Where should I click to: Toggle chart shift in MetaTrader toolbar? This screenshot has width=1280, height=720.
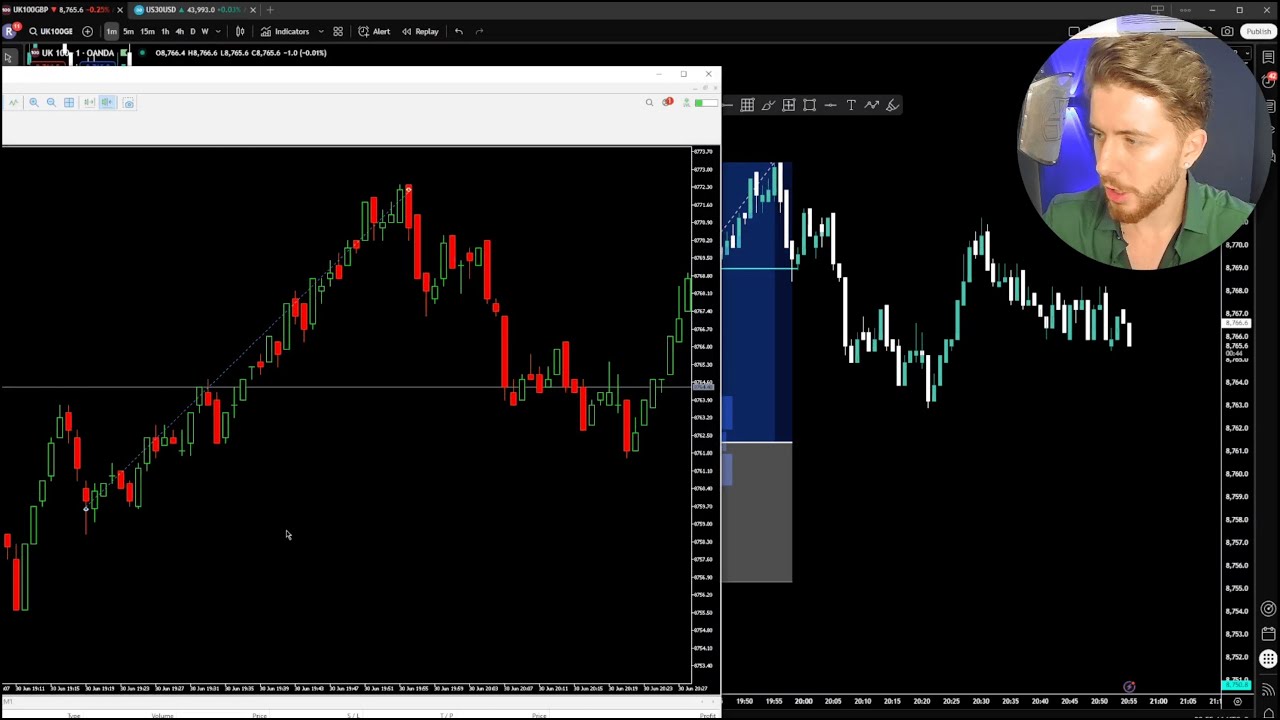pos(107,103)
